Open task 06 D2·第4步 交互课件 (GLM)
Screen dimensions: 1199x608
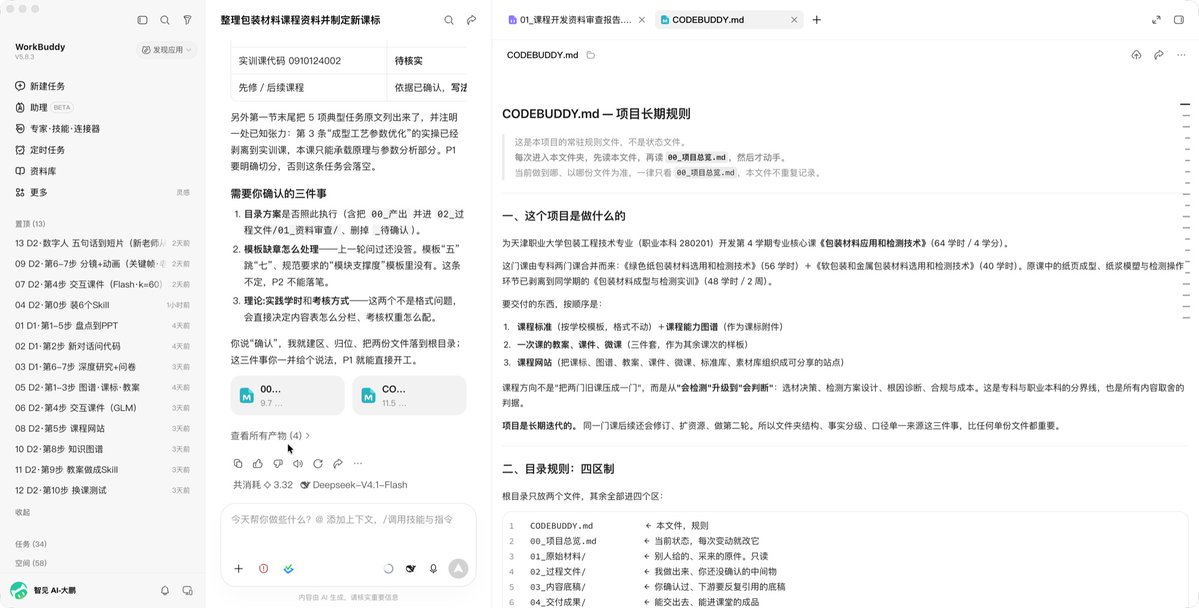coord(102,408)
